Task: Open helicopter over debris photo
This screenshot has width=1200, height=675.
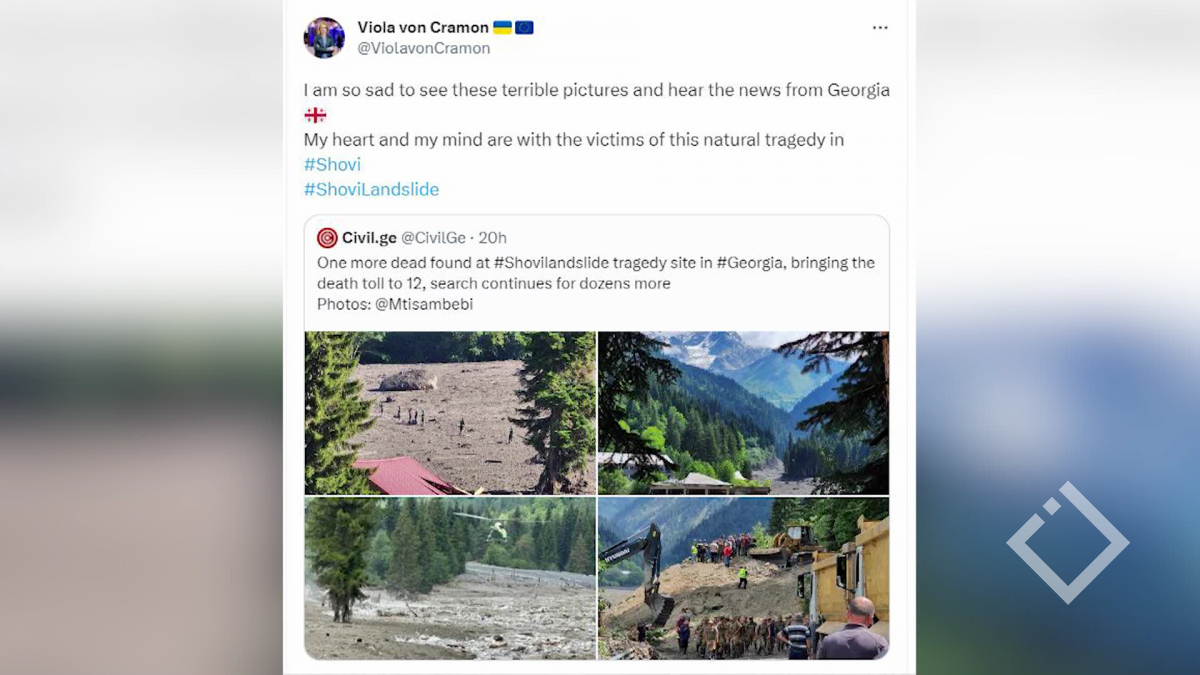Action: coord(450,578)
